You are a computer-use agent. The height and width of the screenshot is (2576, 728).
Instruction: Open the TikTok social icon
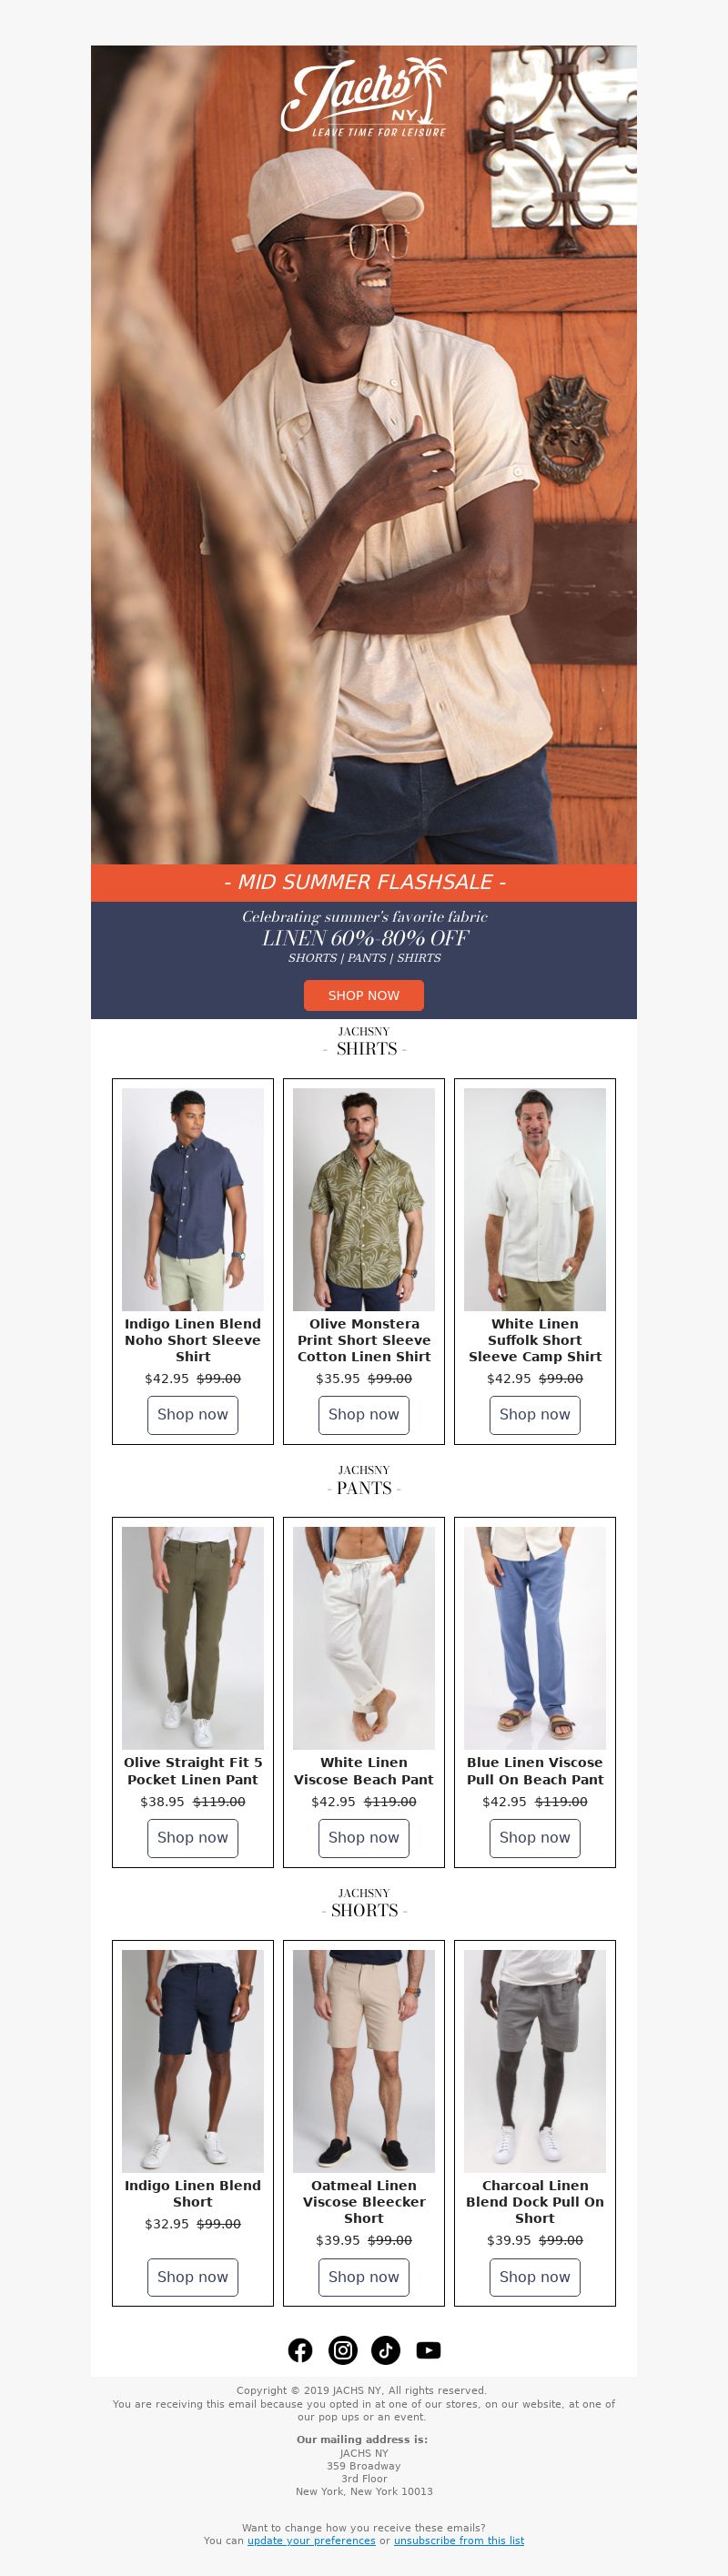(386, 2350)
